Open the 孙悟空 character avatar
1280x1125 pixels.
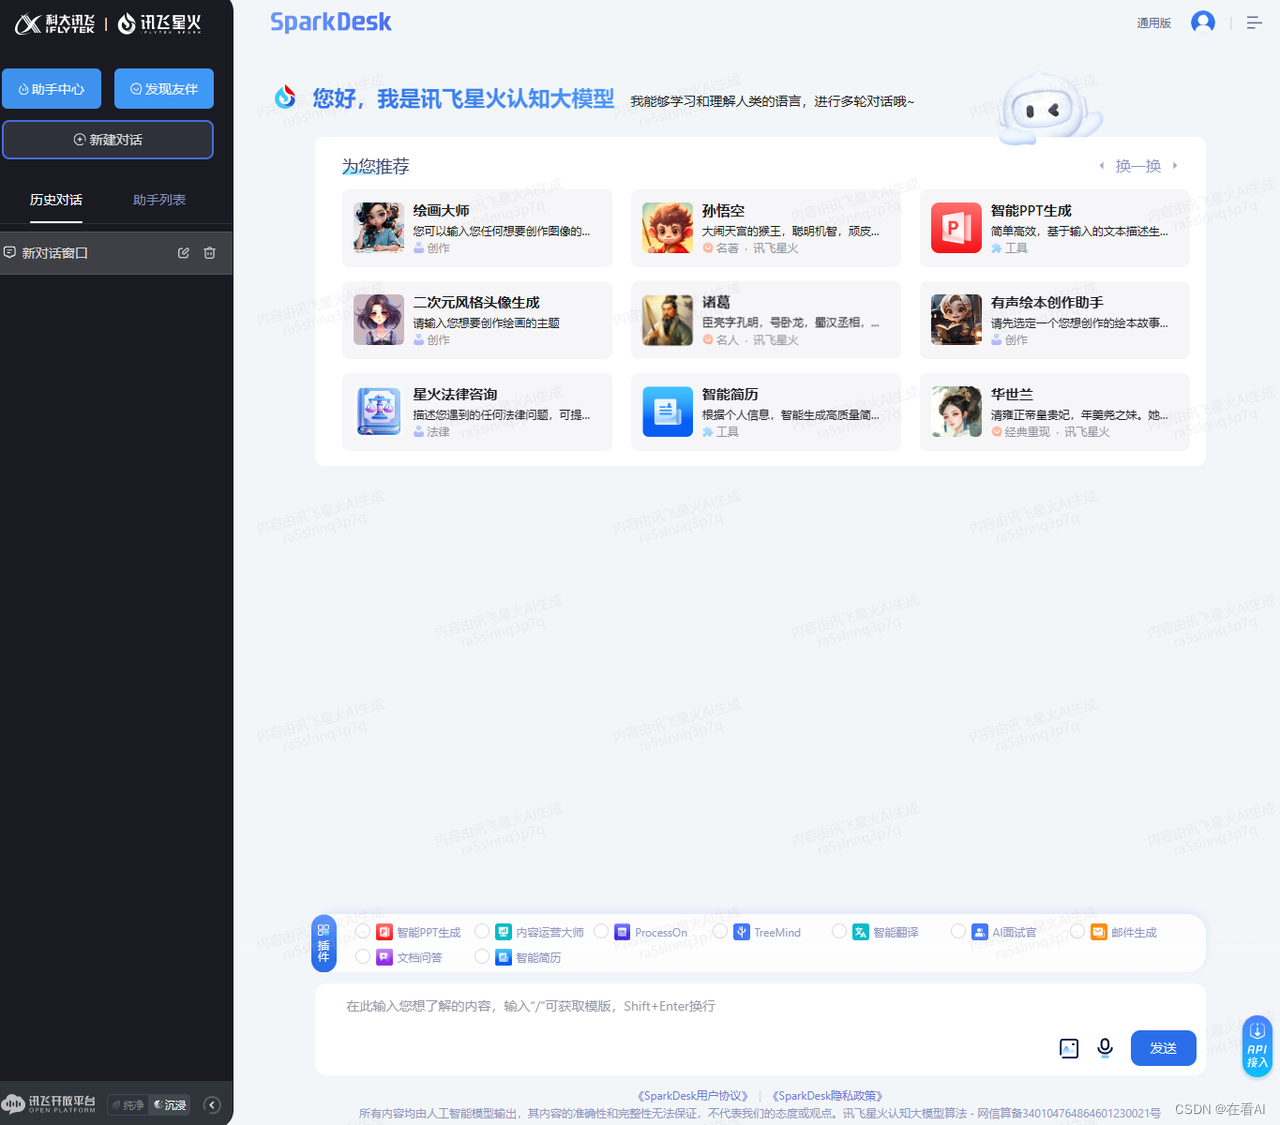668,227
